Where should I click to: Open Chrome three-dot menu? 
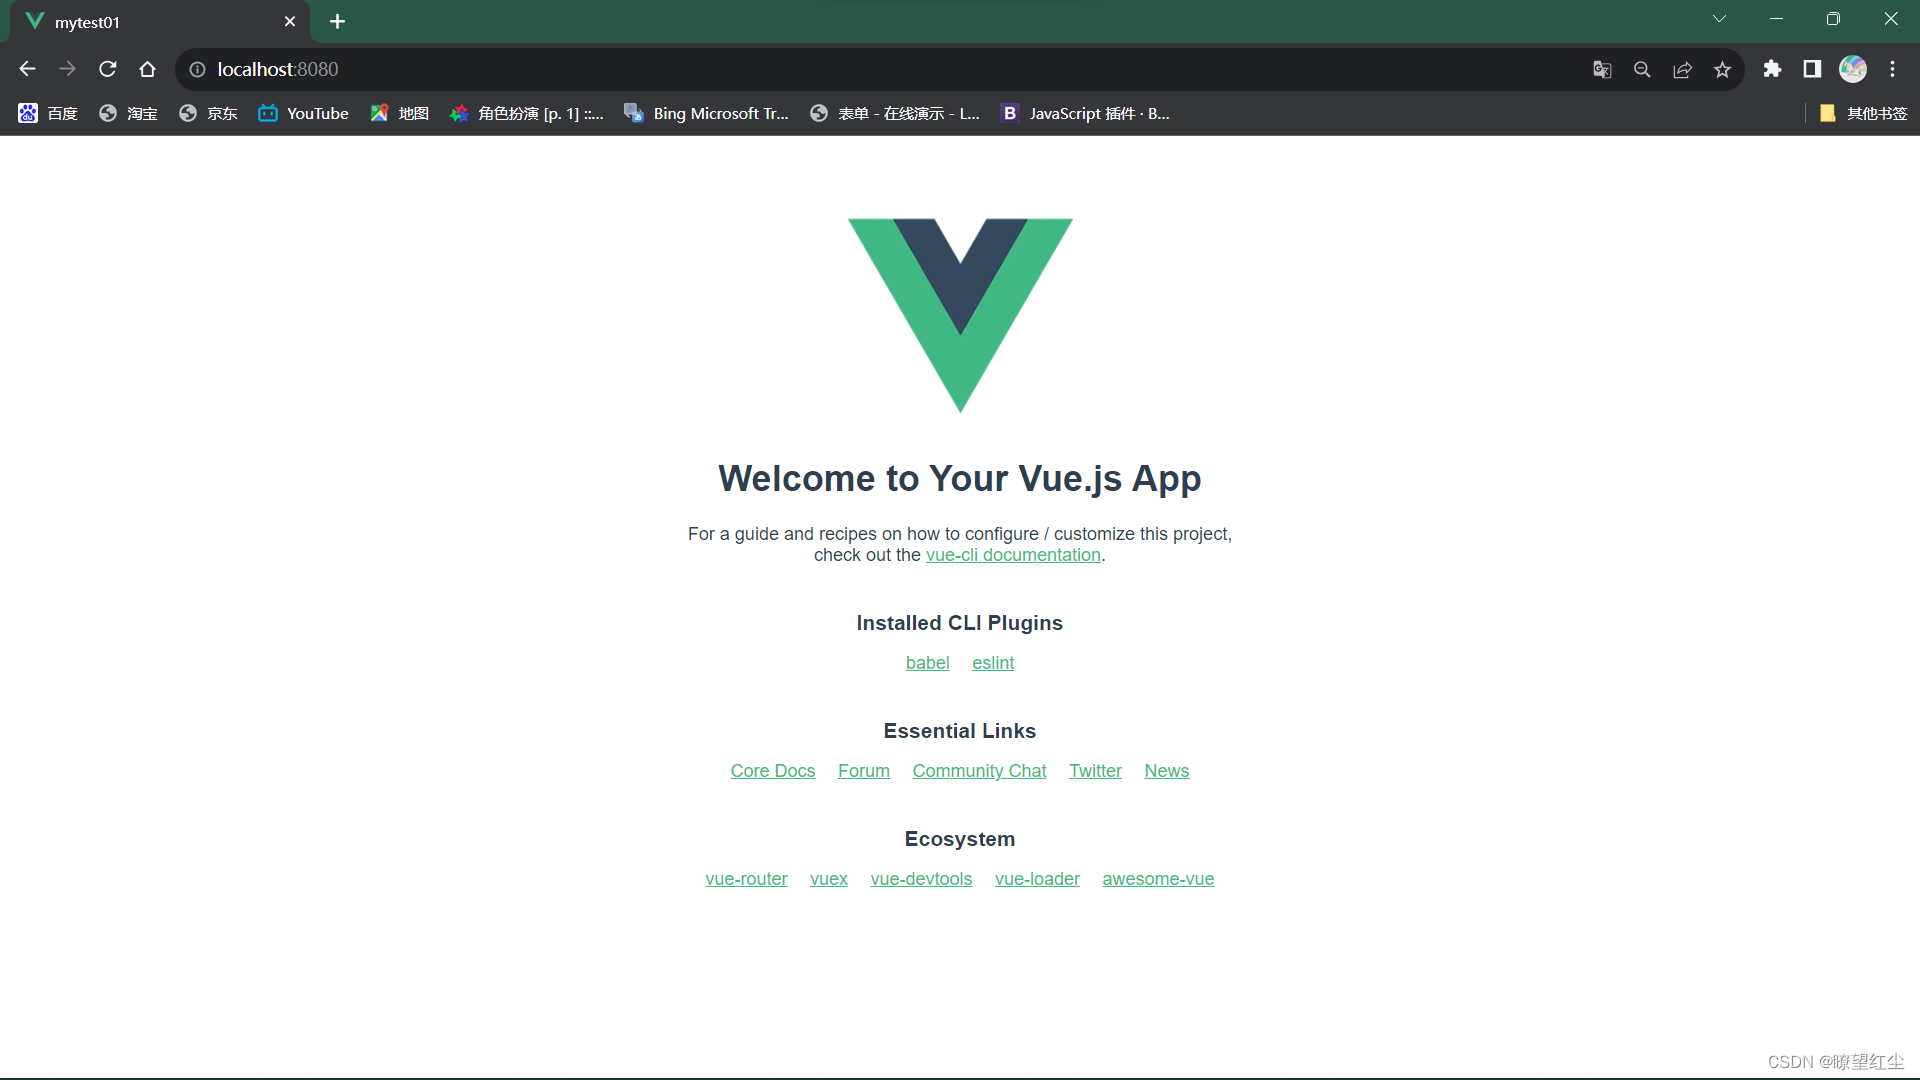point(1892,69)
